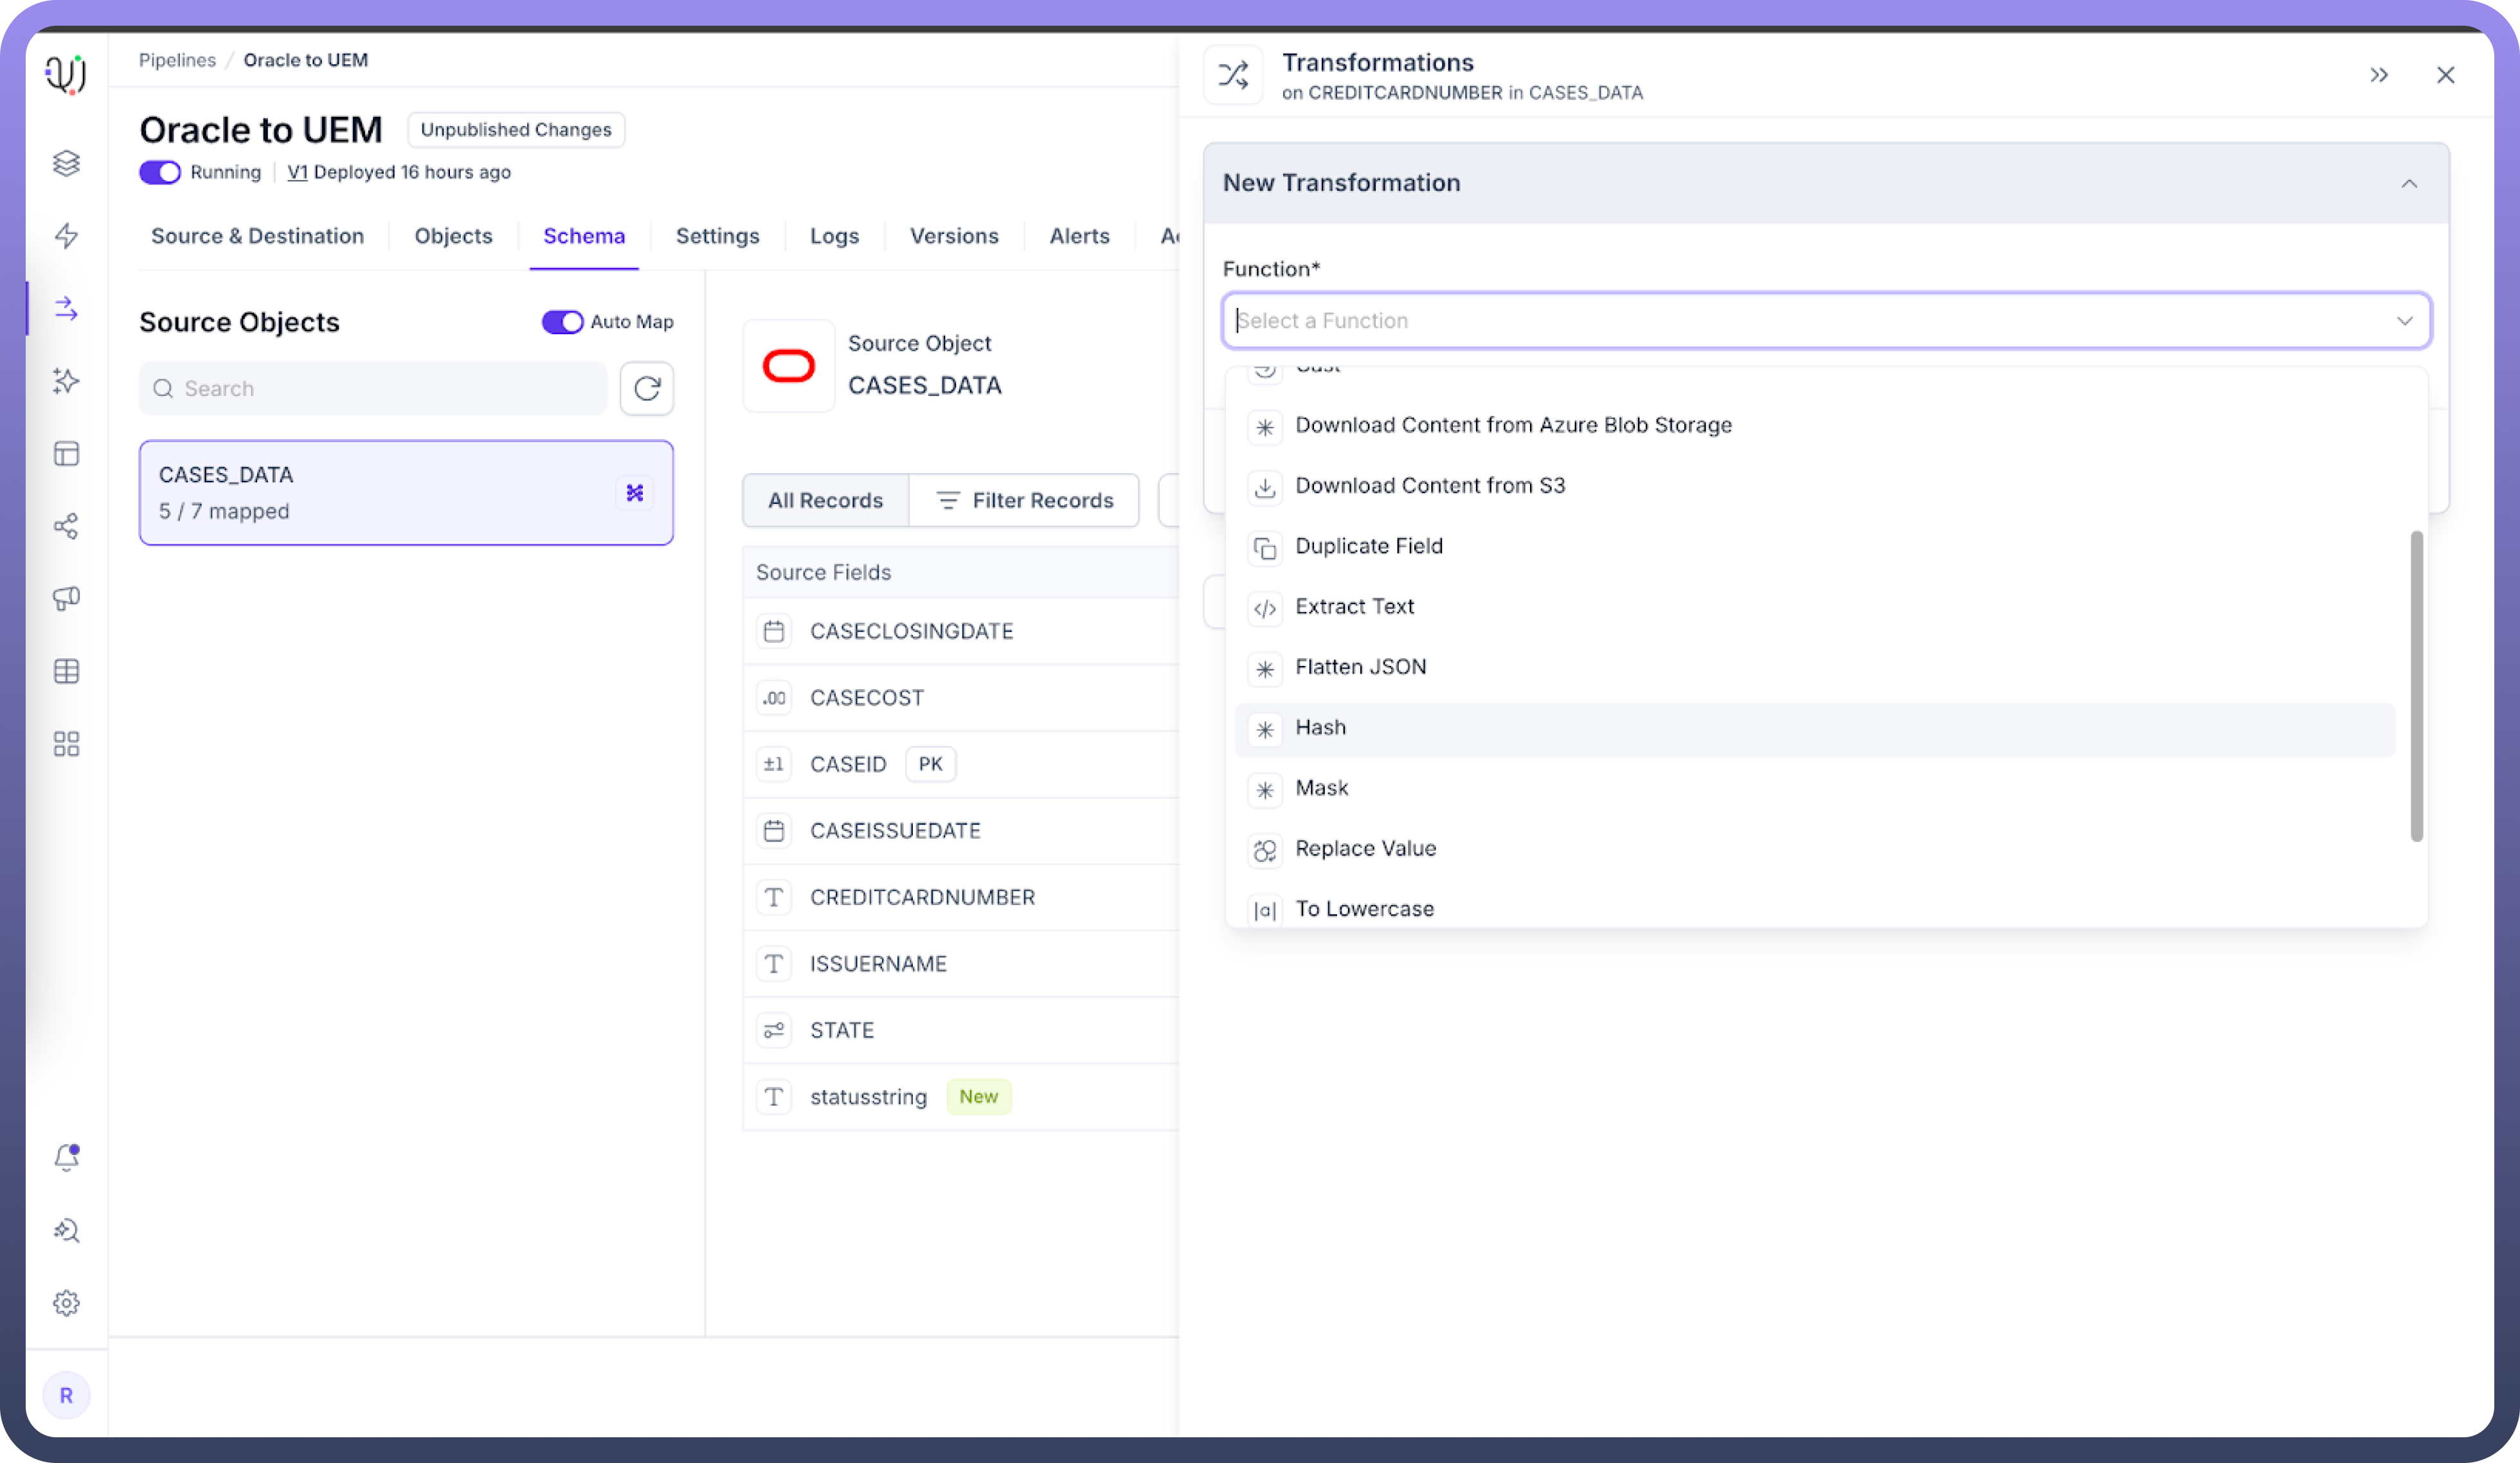Disable the Auto Map toggle
Image resolution: width=2520 pixels, height=1463 pixels.
pyautogui.click(x=562, y=322)
